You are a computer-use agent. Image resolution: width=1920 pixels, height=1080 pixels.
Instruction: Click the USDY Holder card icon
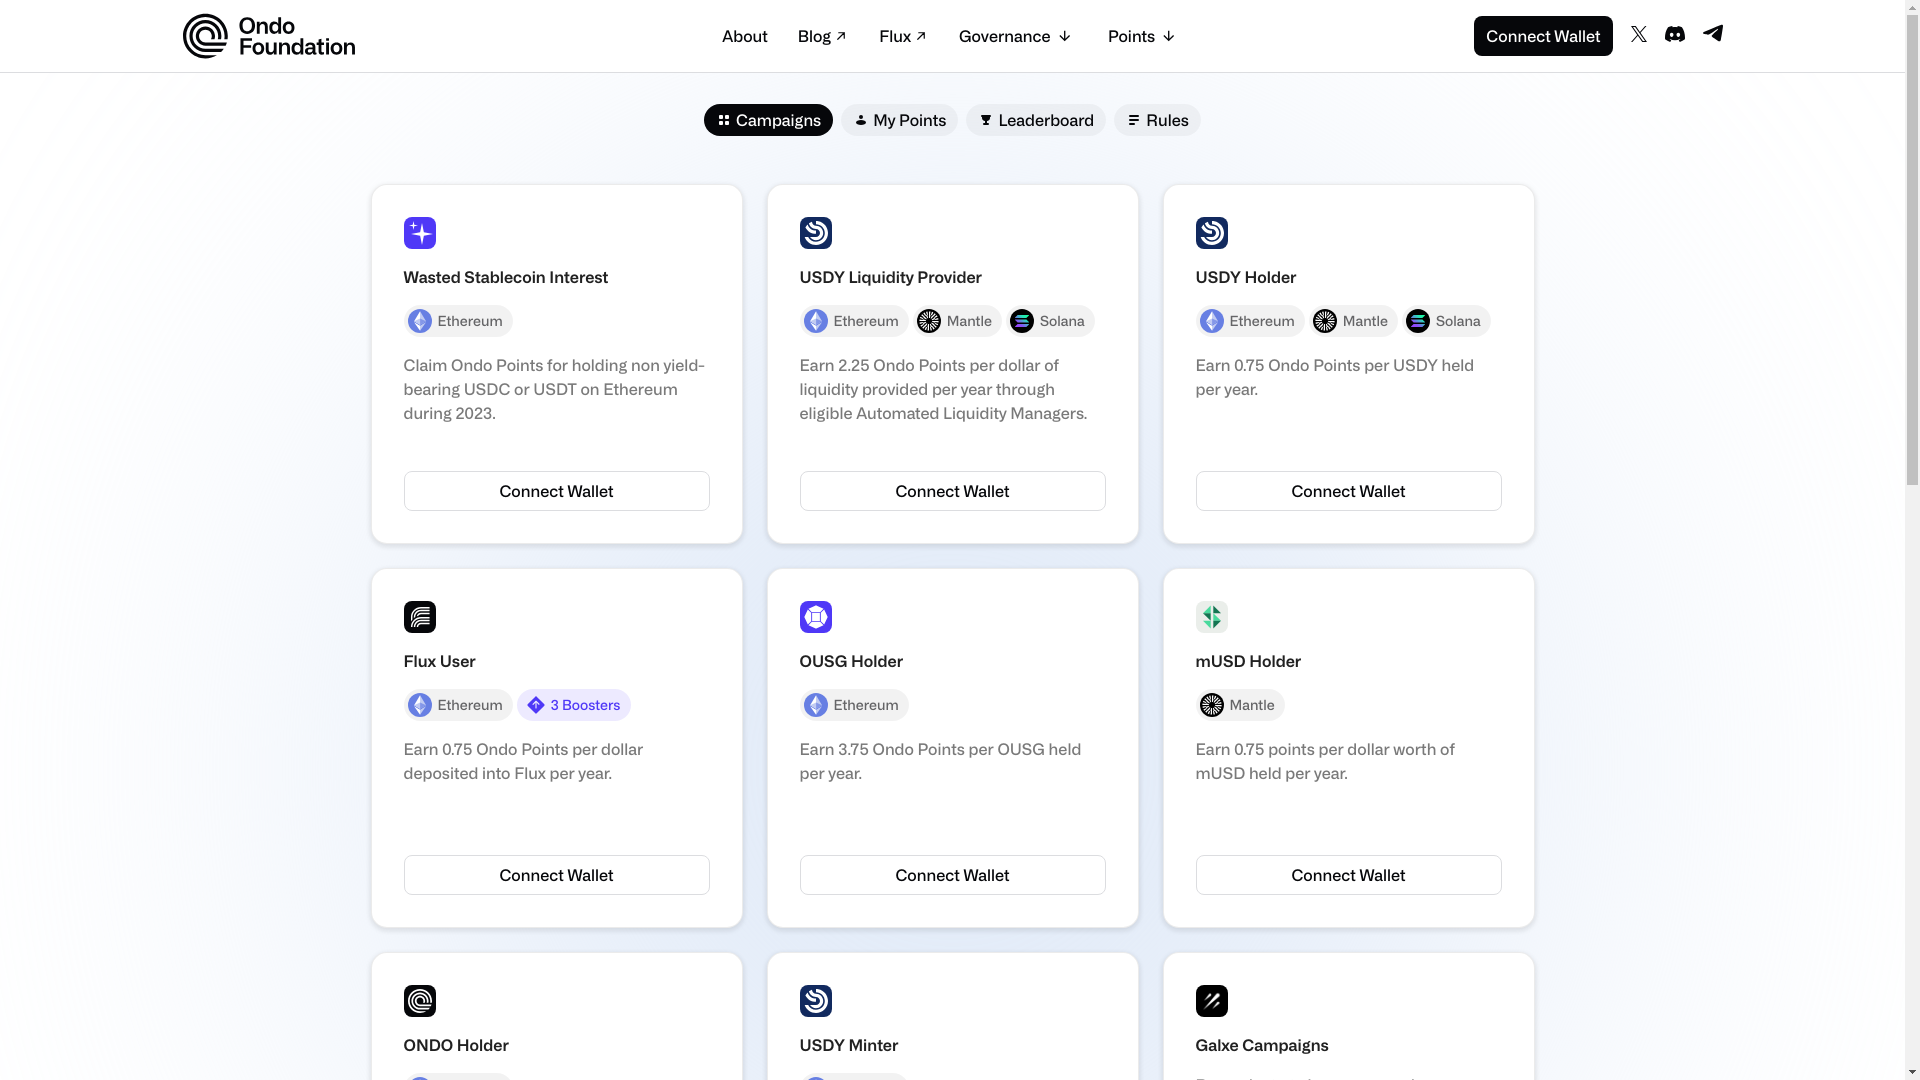pos(1212,233)
